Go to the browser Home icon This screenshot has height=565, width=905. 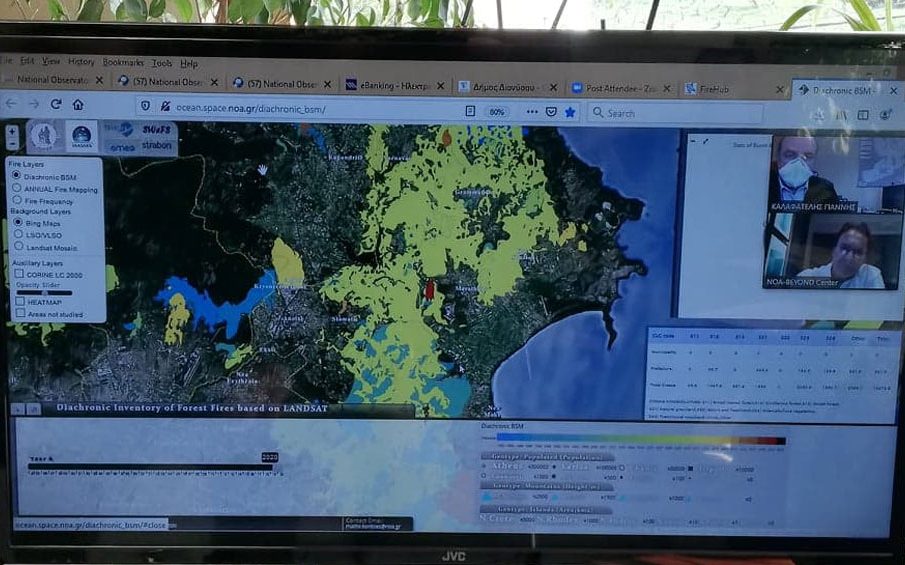(78, 104)
